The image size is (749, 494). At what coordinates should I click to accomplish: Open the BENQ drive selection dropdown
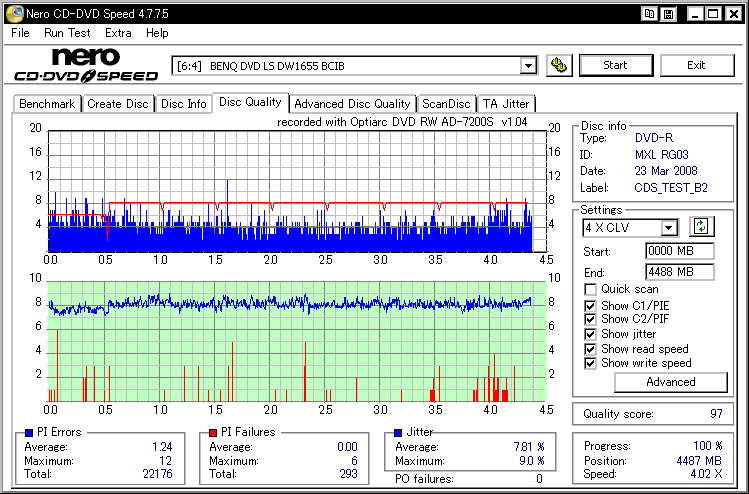click(x=528, y=66)
